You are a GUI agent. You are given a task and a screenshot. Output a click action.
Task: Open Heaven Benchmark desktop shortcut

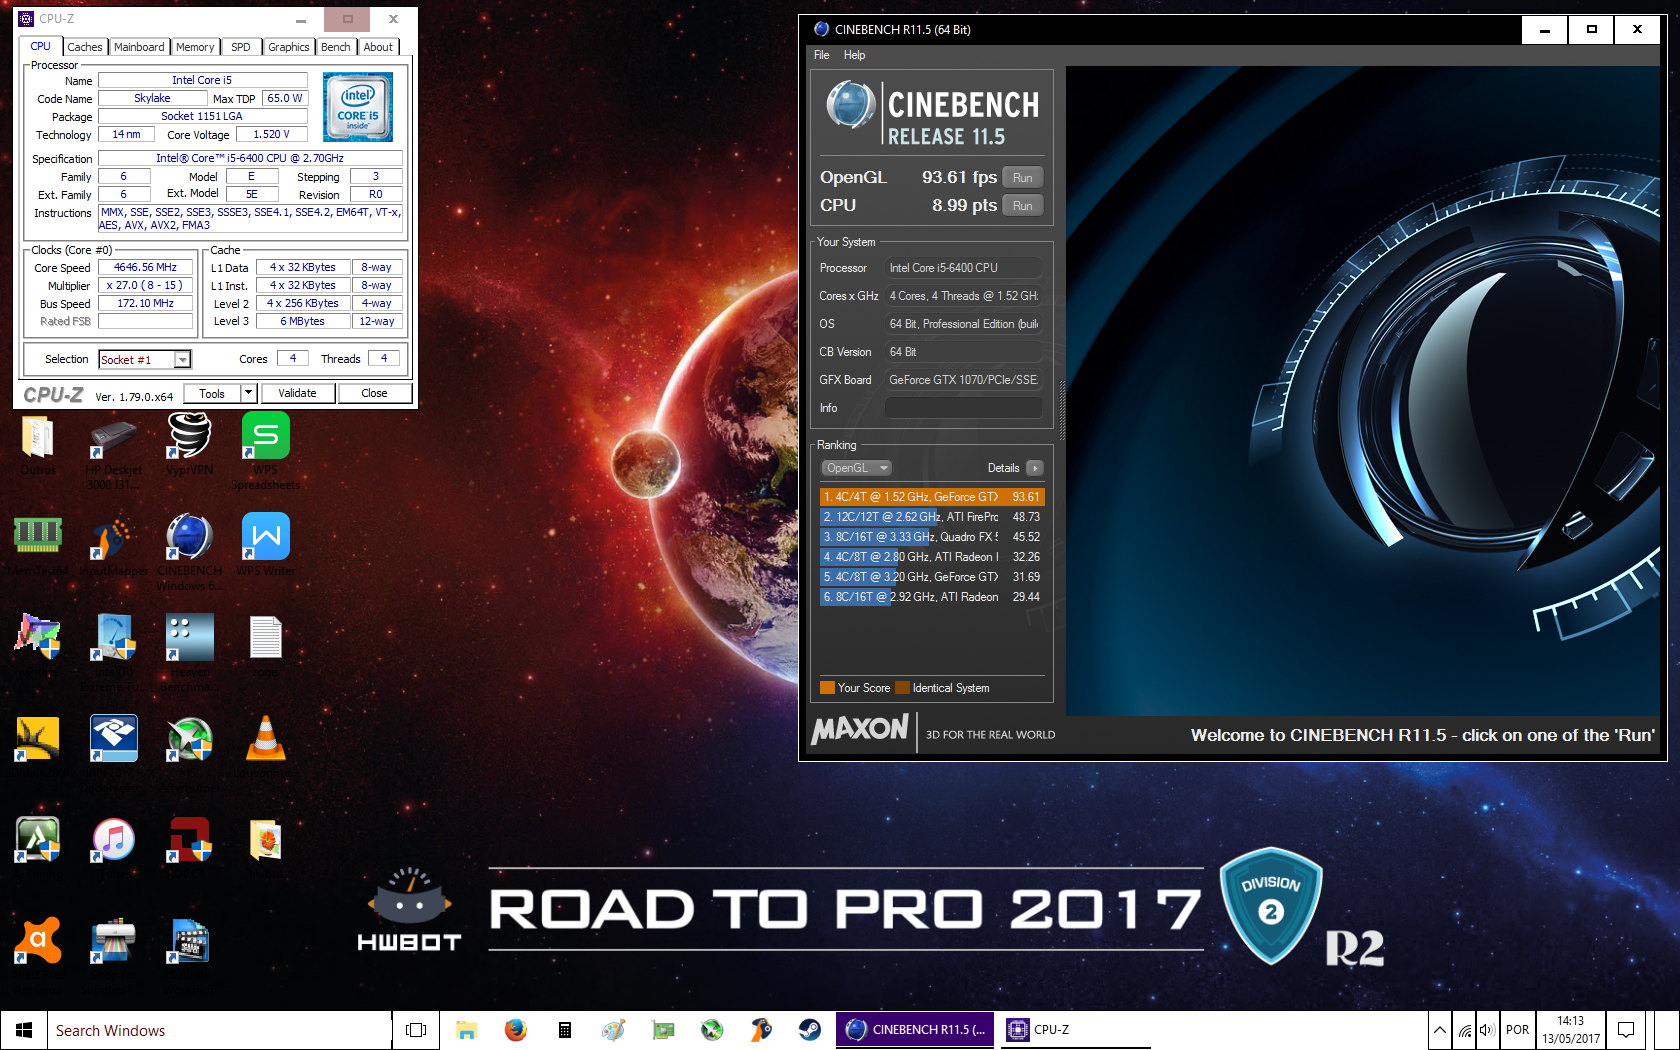(190, 638)
